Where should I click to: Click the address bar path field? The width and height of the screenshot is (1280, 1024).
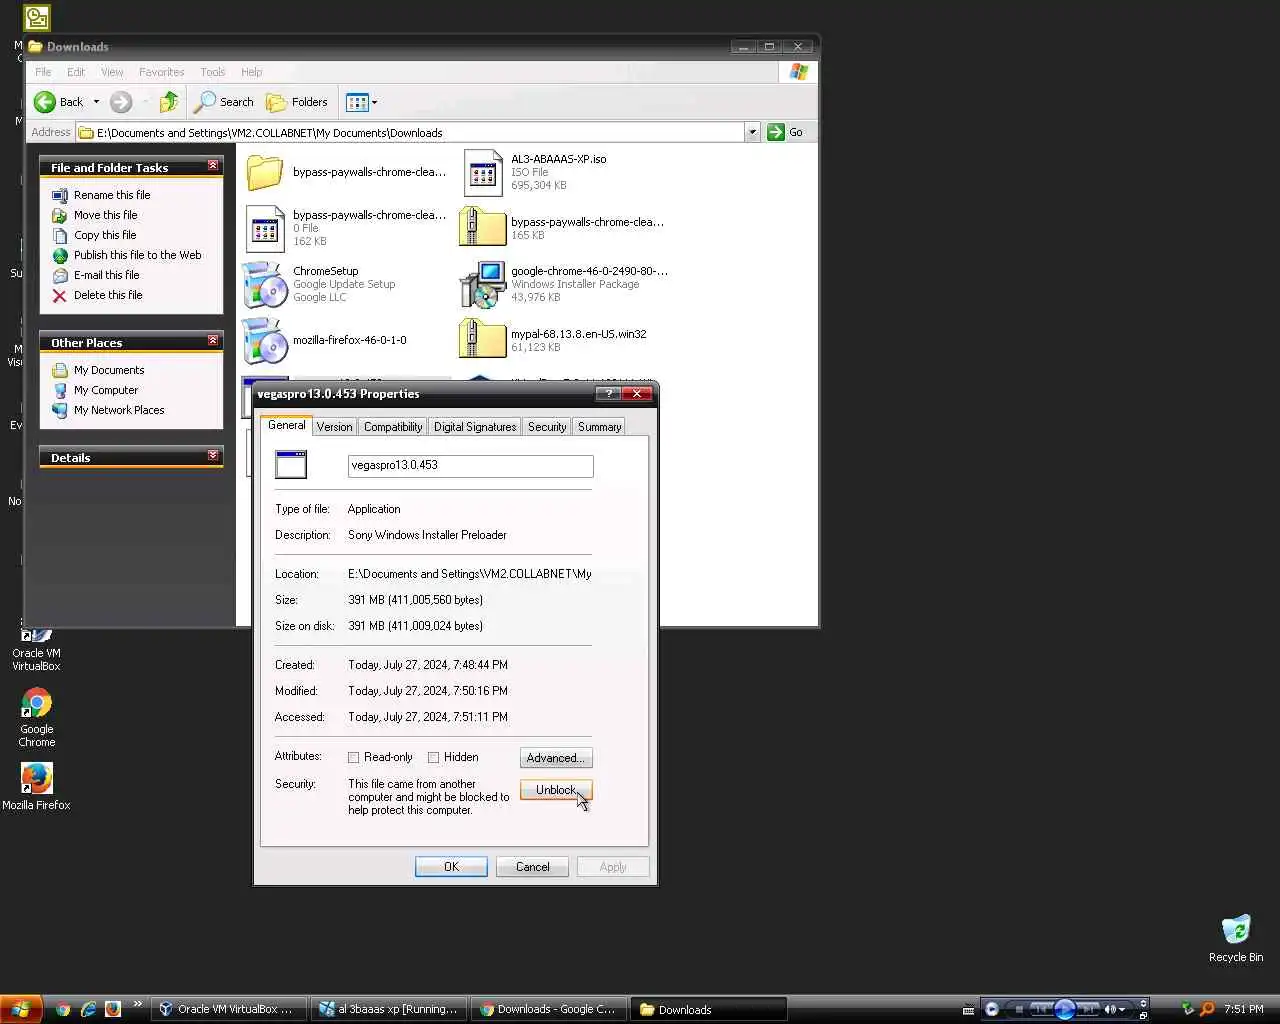click(410, 132)
